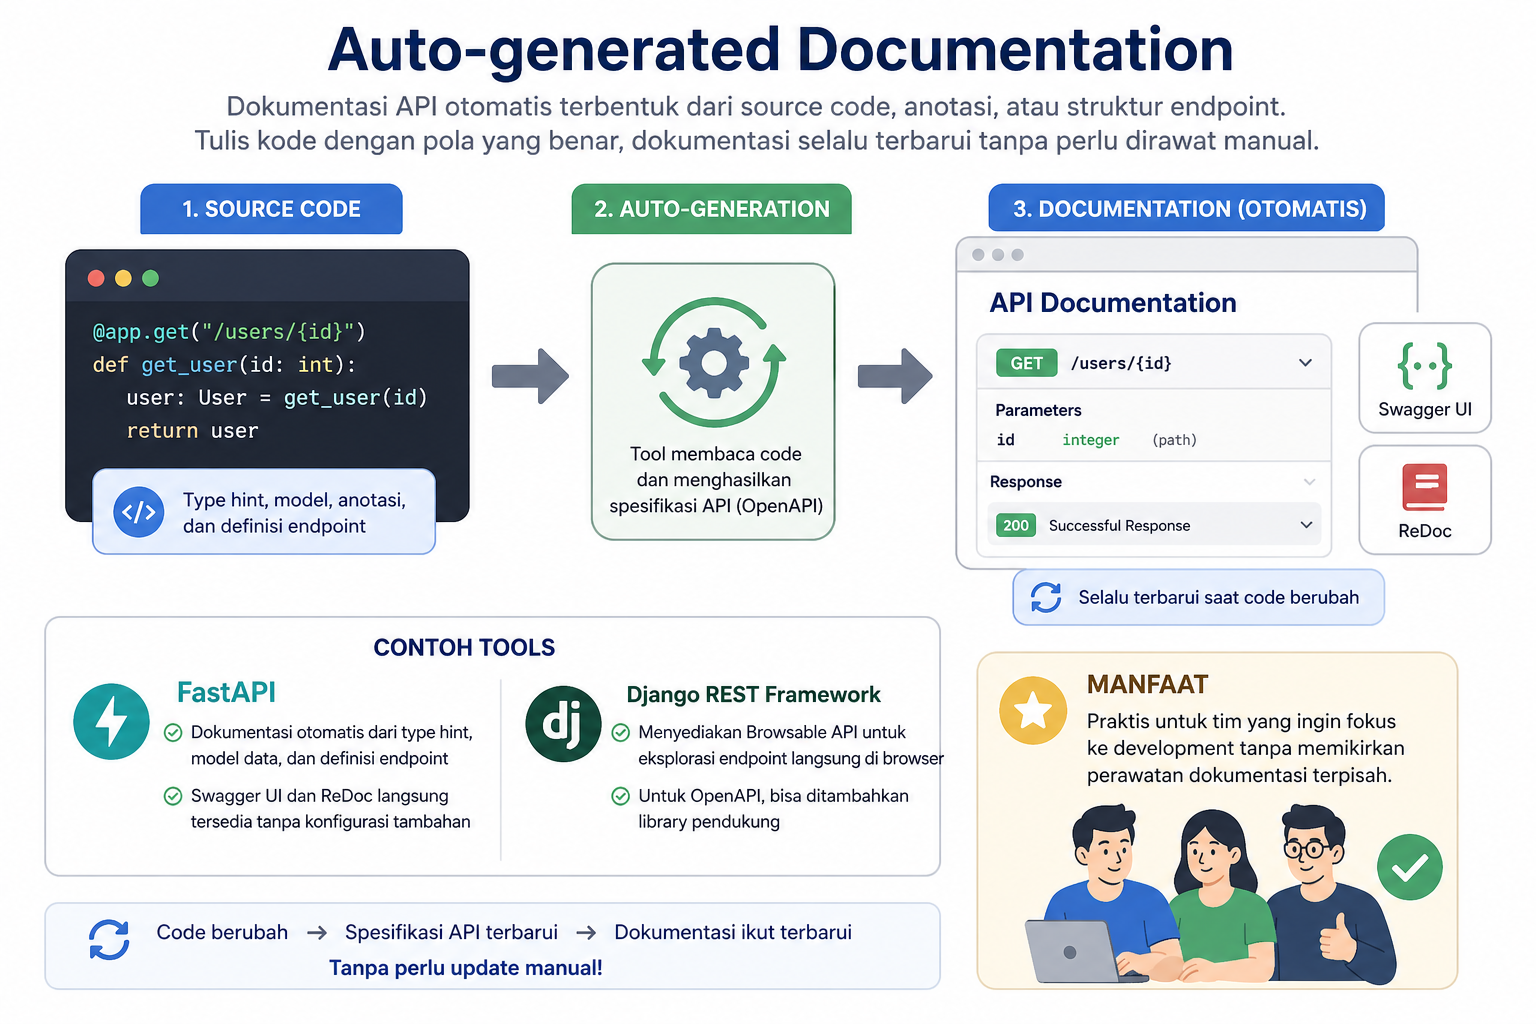
Task: Click the FastAPI lightning bolt logo
Action: tap(111, 721)
